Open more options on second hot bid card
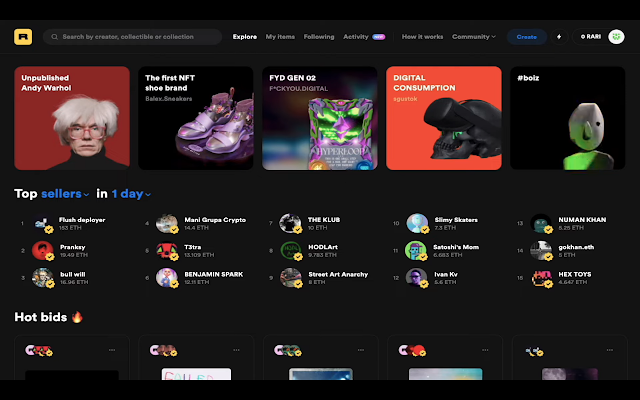The height and width of the screenshot is (400, 640). click(236, 350)
